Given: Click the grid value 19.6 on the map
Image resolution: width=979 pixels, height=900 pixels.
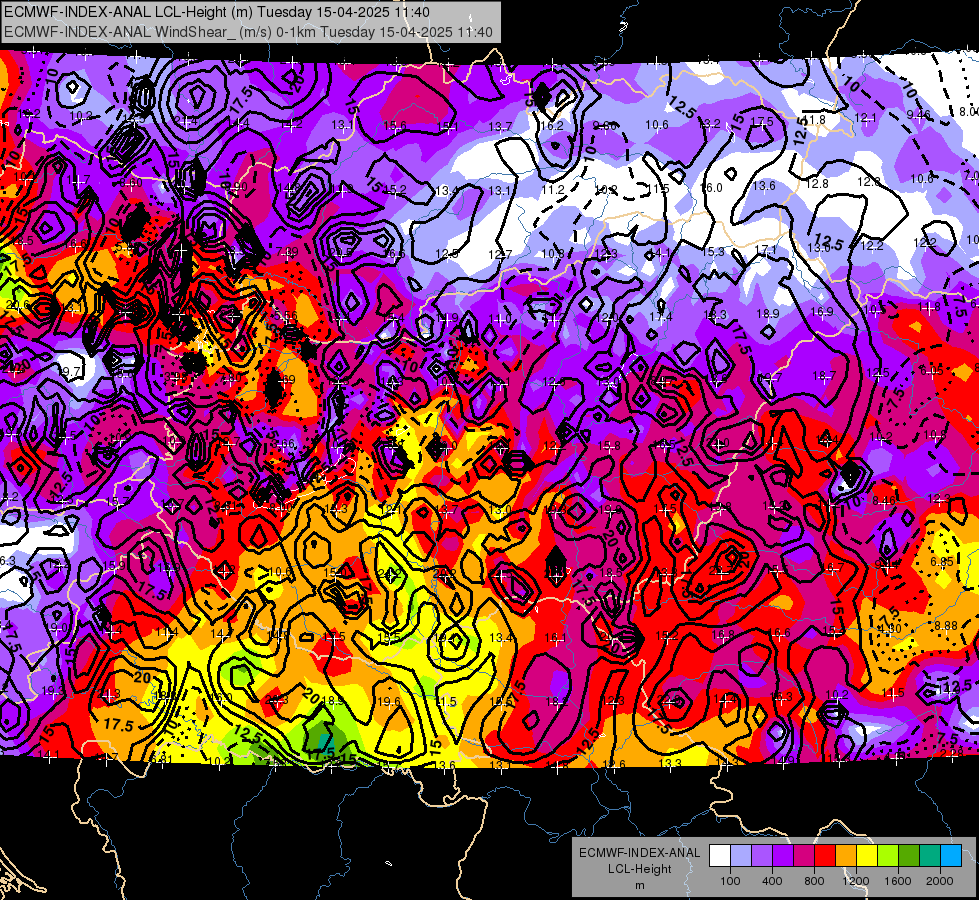Looking at the screenshot, I should [x=389, y=701].
